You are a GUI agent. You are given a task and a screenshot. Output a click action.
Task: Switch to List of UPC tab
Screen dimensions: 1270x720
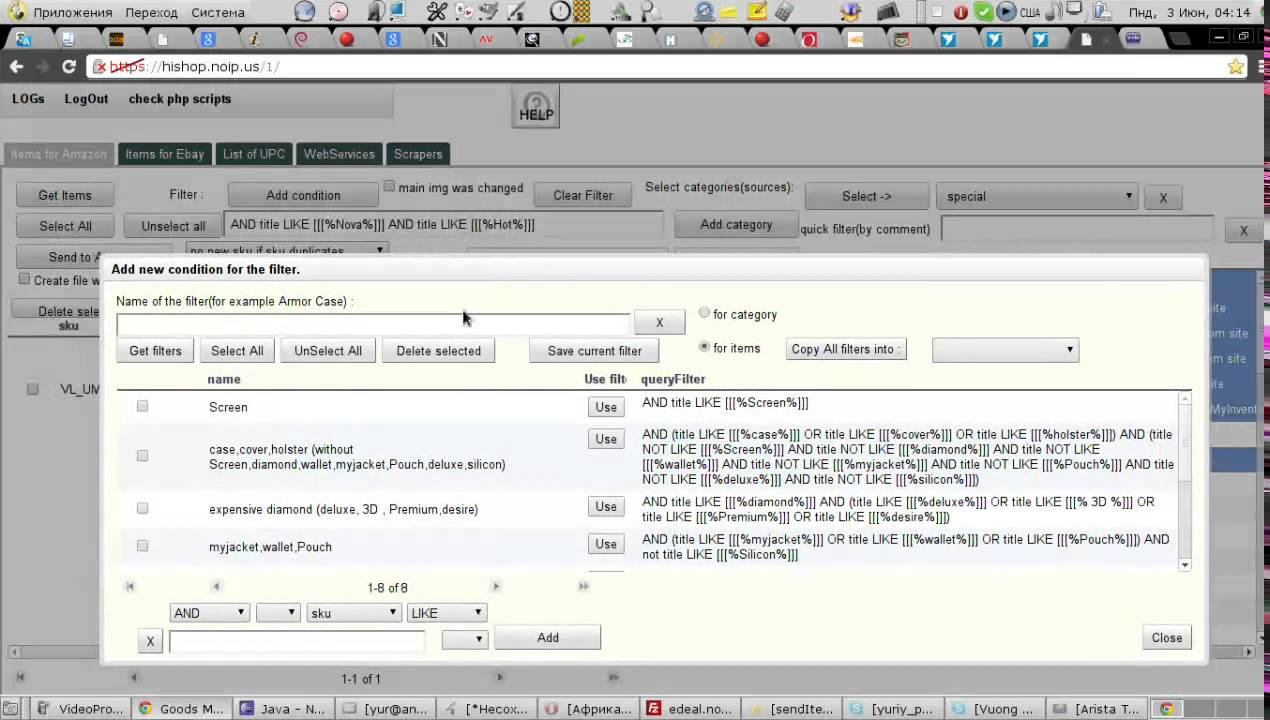click(x=254, y=154)
